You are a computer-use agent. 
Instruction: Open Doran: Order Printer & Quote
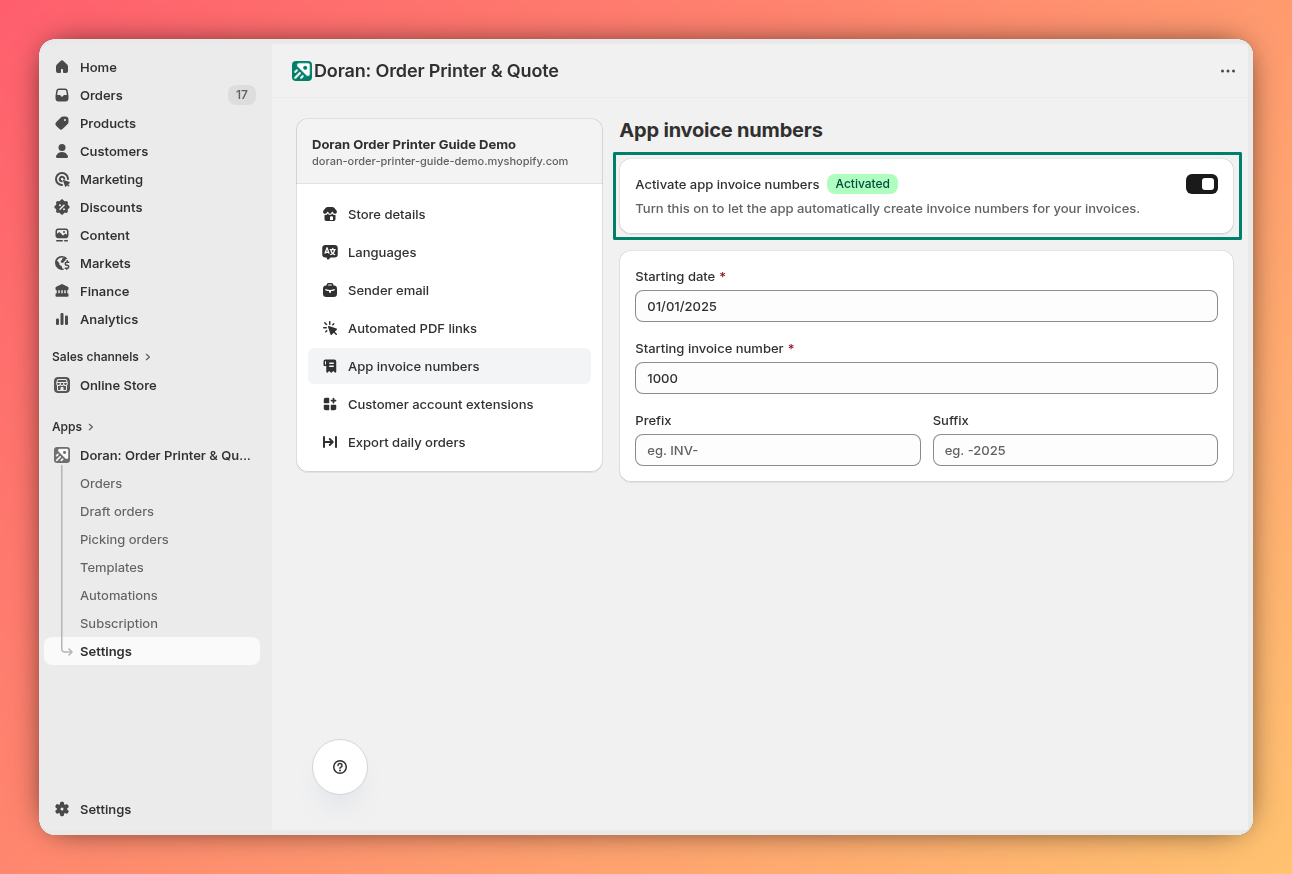click(x=165, y=455)
